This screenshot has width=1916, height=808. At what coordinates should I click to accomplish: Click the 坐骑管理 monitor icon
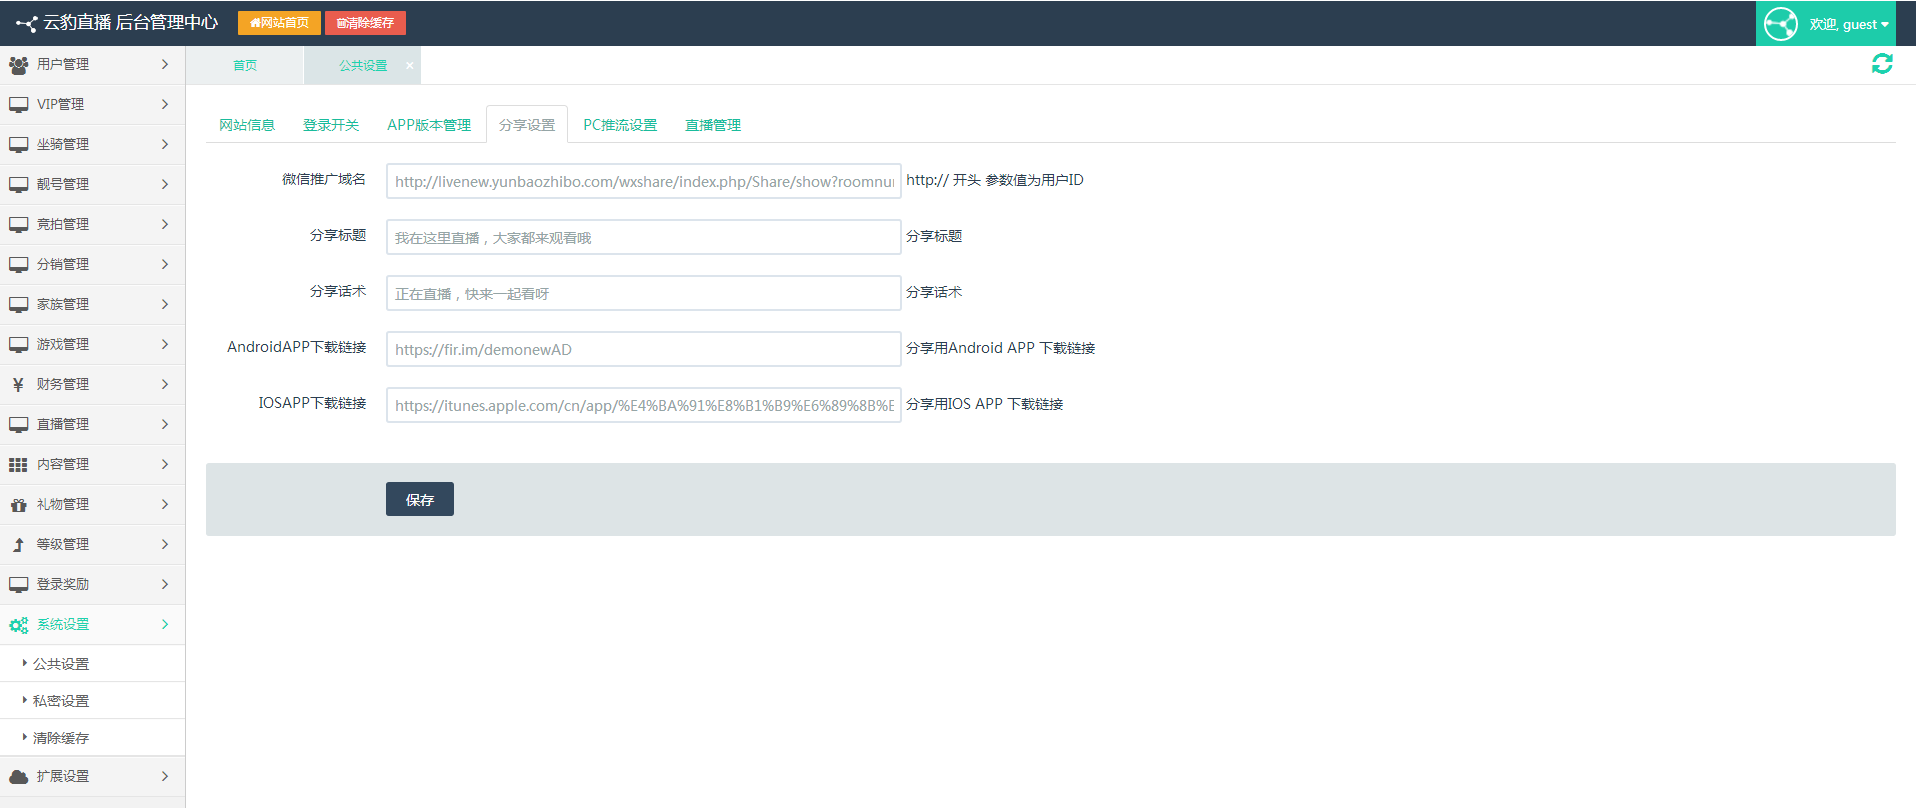(18, 145)
